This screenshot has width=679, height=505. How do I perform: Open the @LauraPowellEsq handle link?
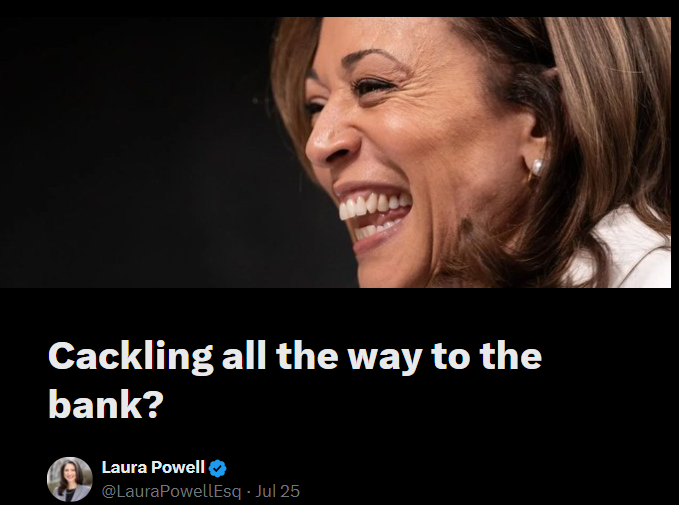171,491
